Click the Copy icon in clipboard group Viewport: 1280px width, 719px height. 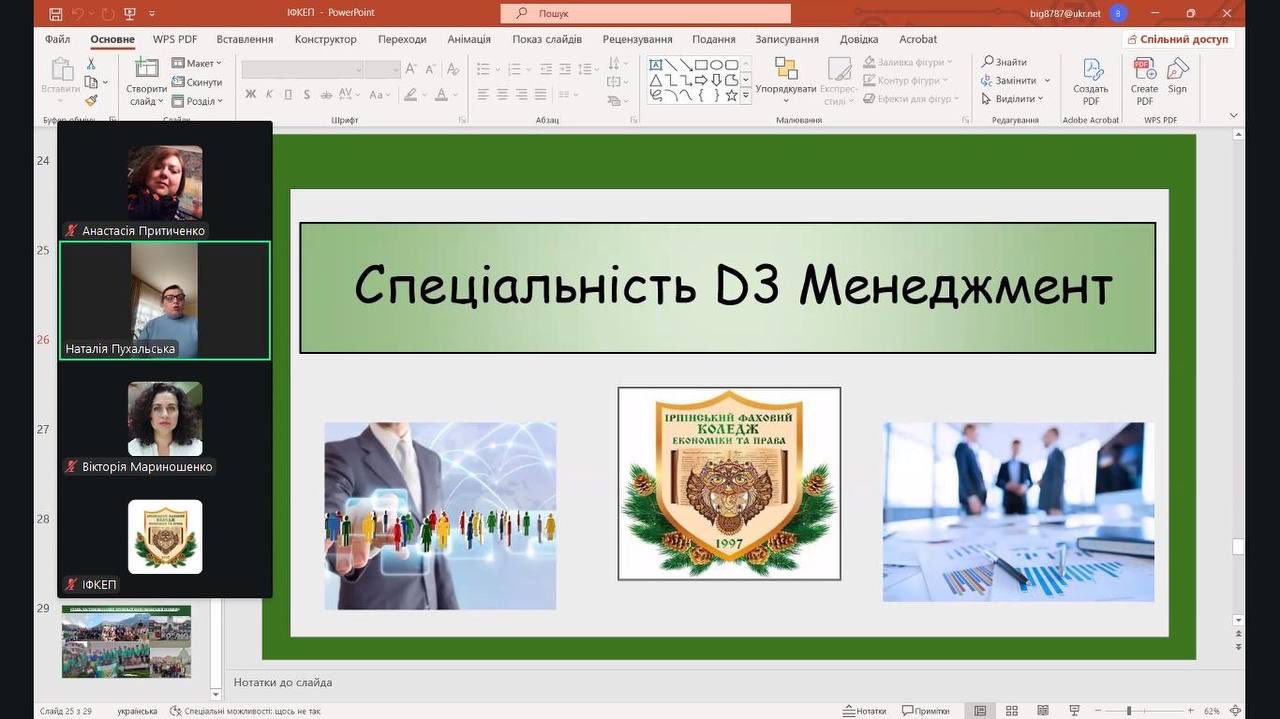[x=91, y=82]
